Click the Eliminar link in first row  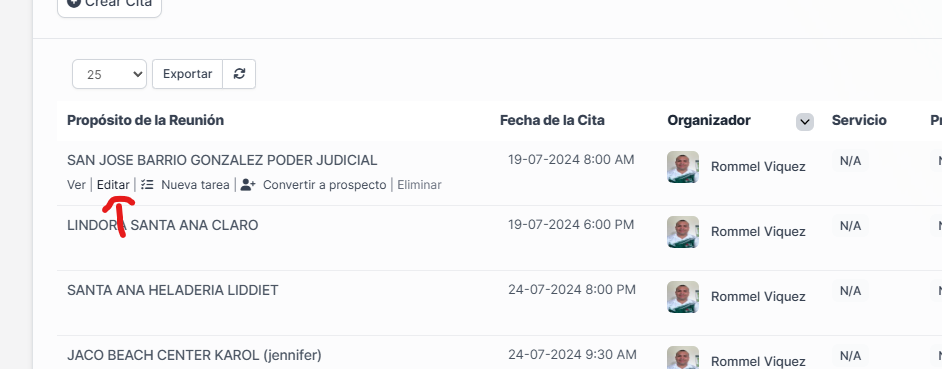pyautogui.click(x=419, y=185)
